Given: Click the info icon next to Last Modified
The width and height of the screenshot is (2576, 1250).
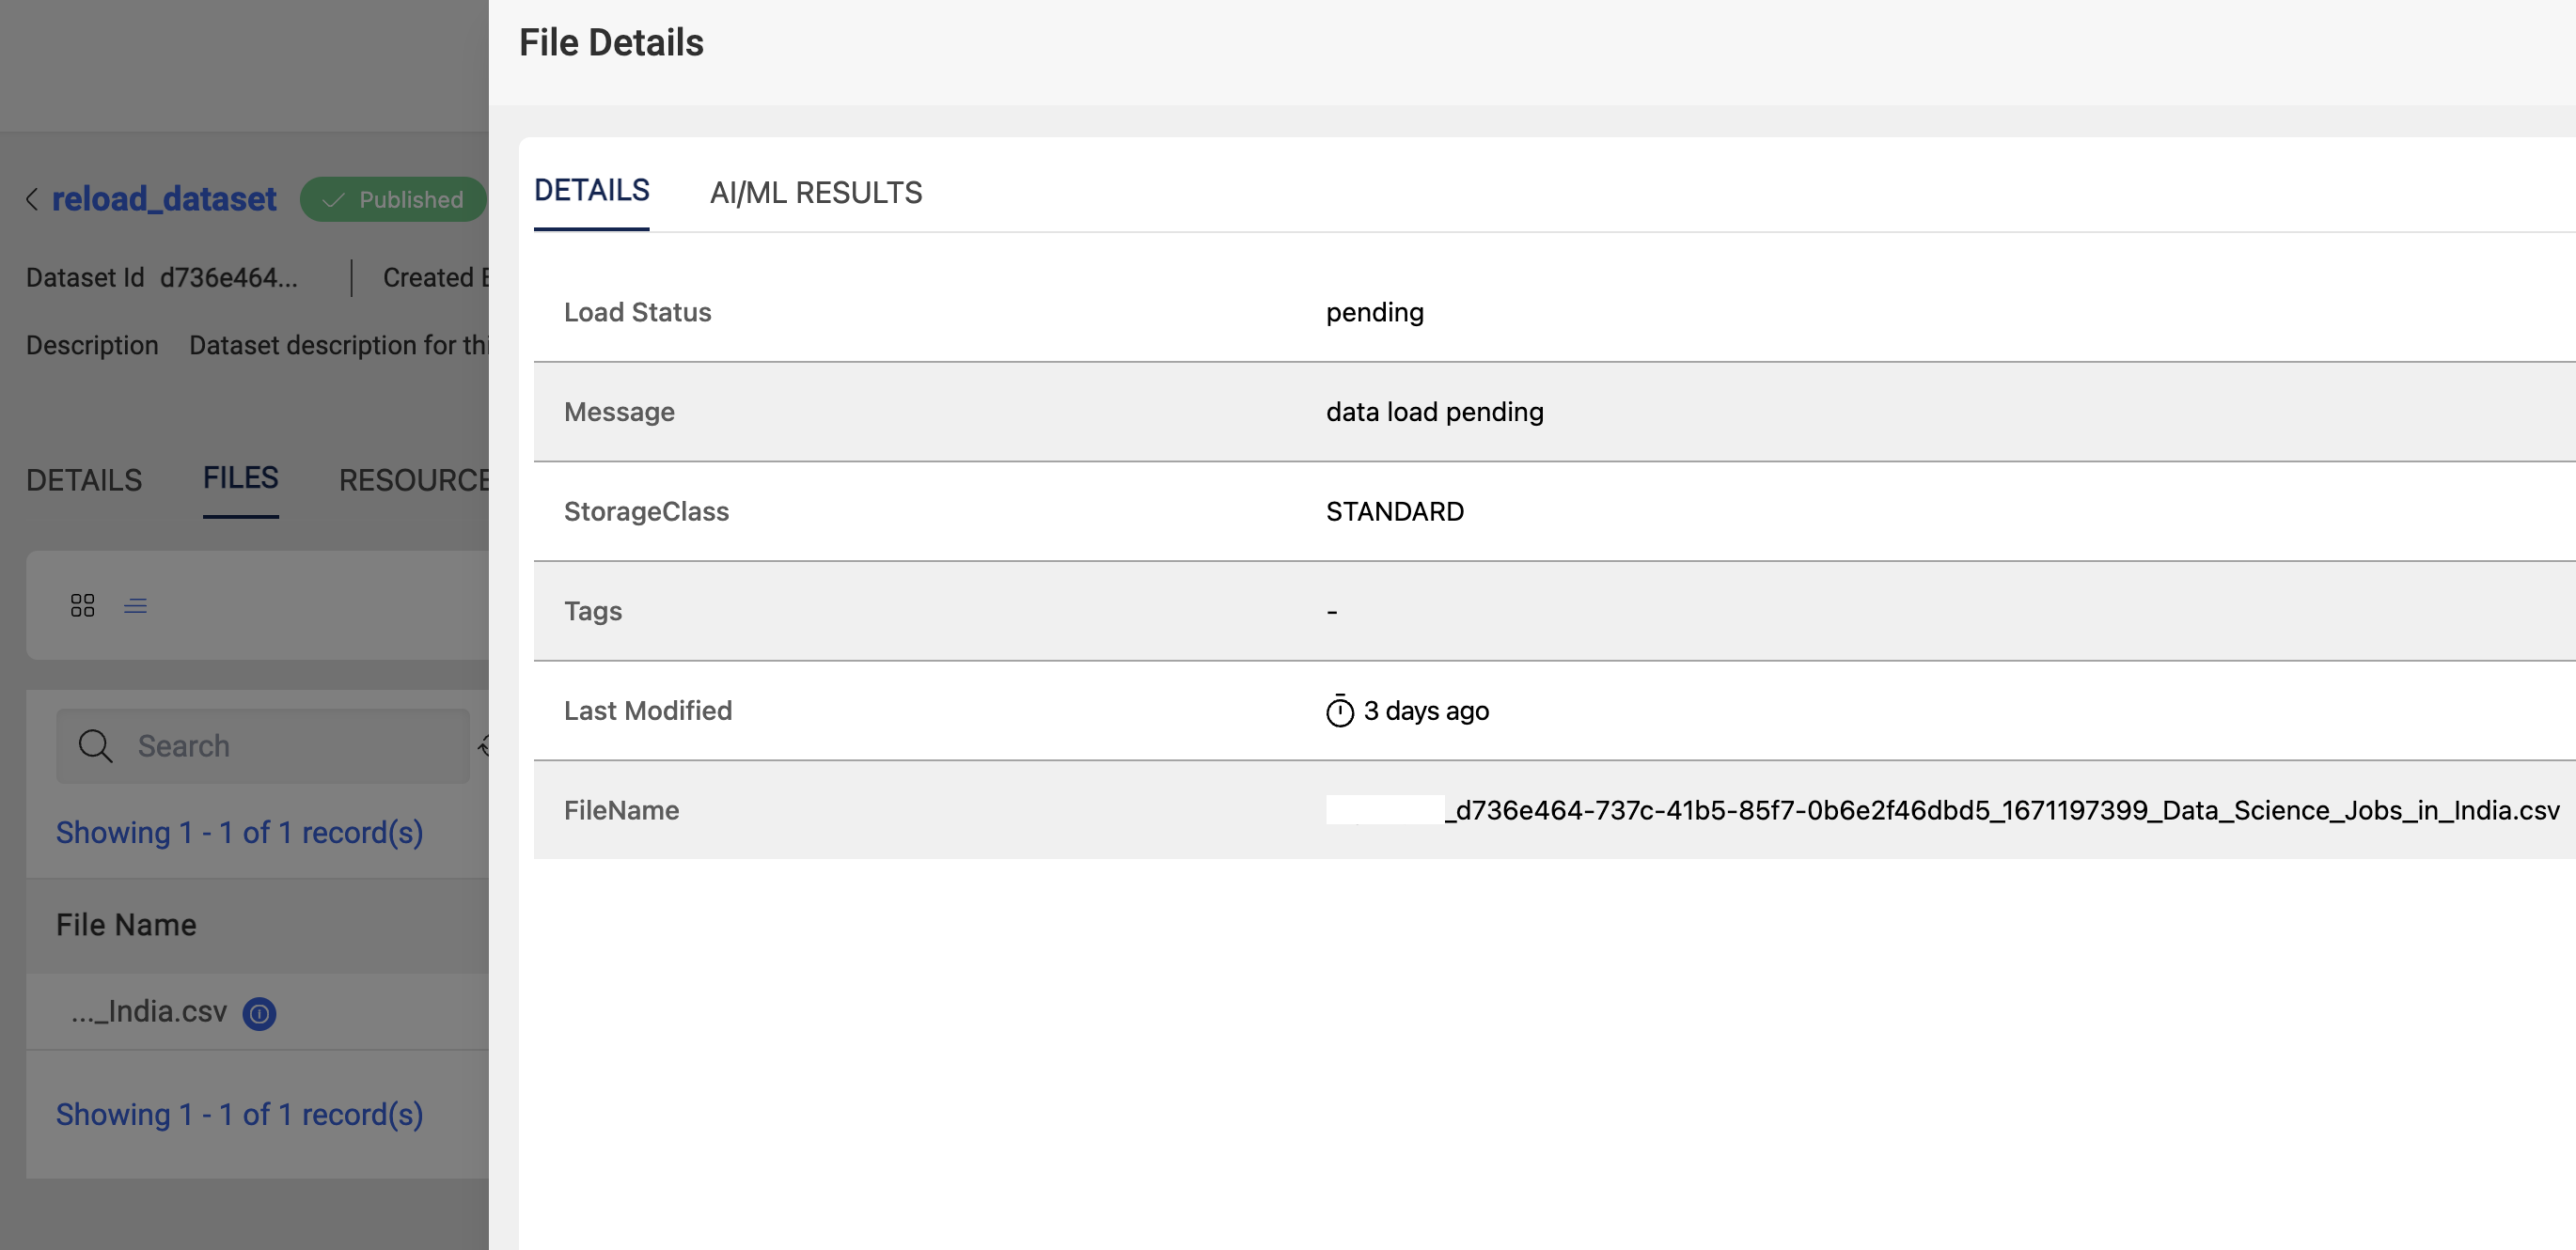Looking at the screenshot, I should pos(1339,710).
